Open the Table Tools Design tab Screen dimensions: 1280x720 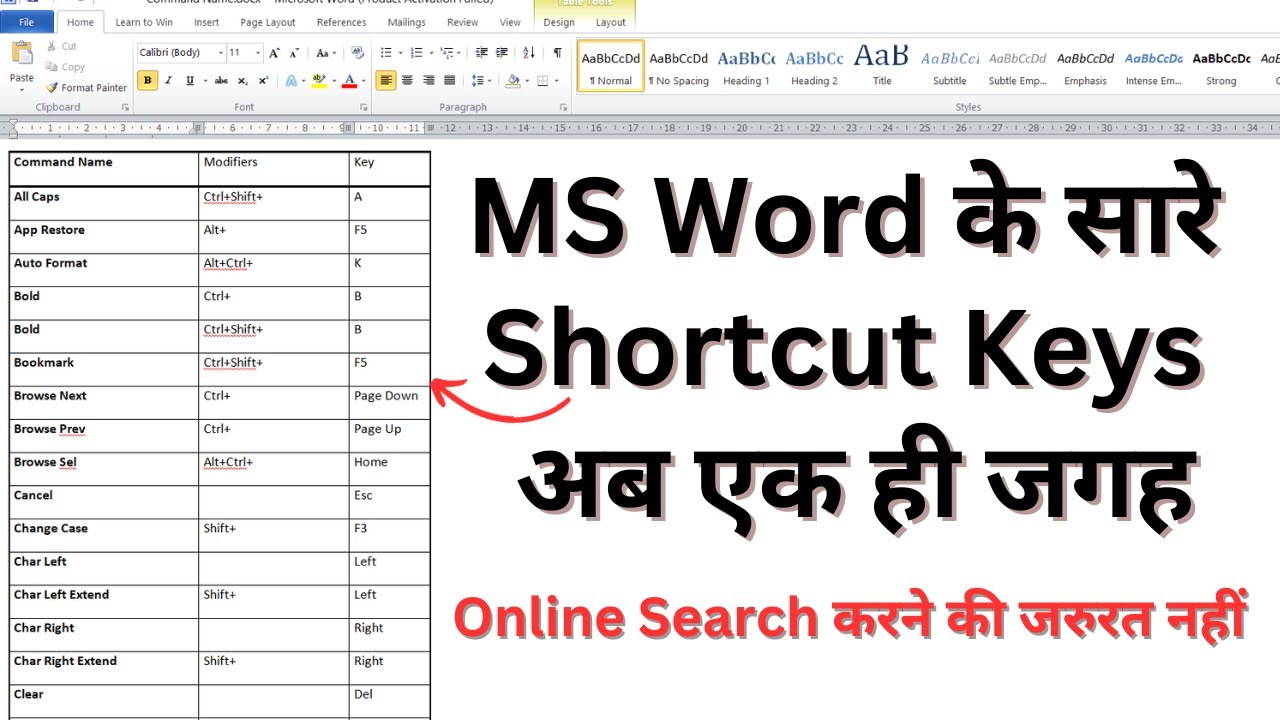tap(559, 22)
